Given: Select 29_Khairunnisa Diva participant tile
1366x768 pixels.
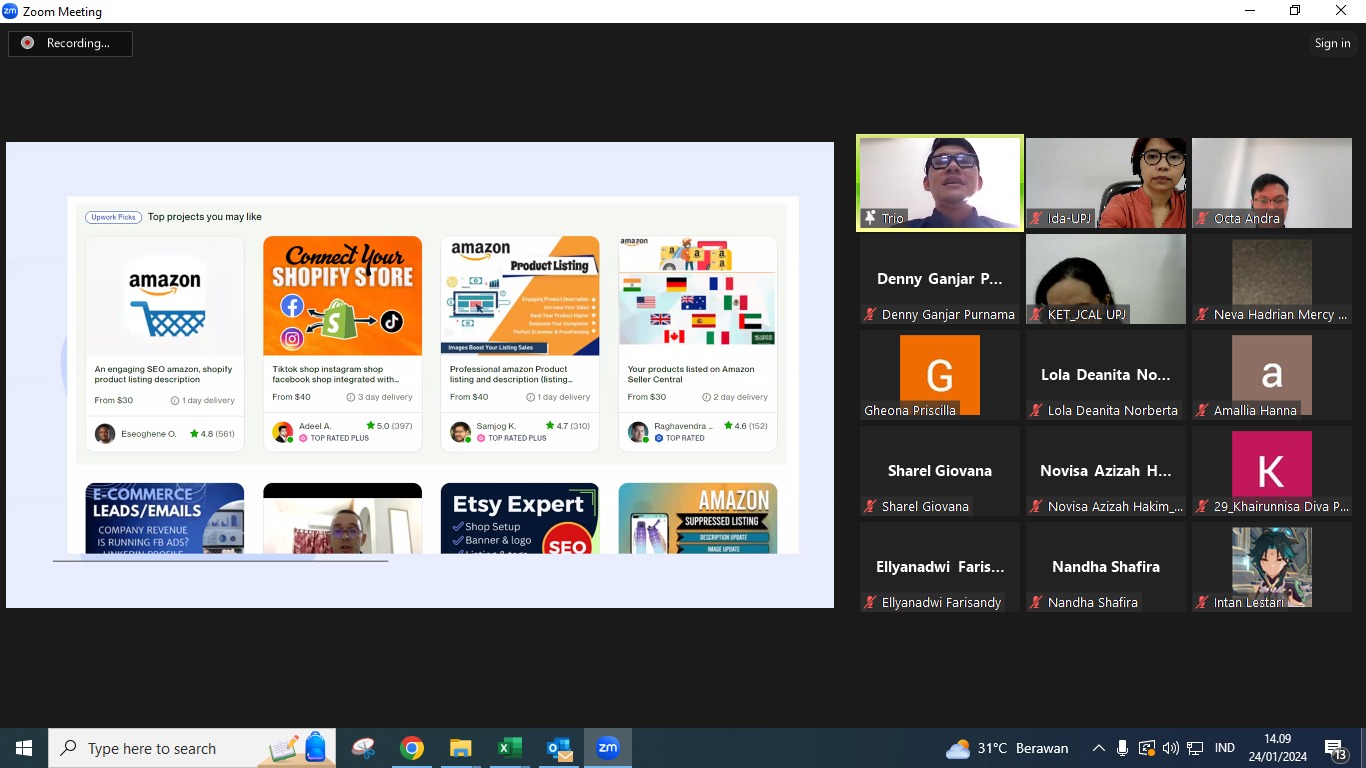Looking at the screenshot, I should tap(1272, 471).
